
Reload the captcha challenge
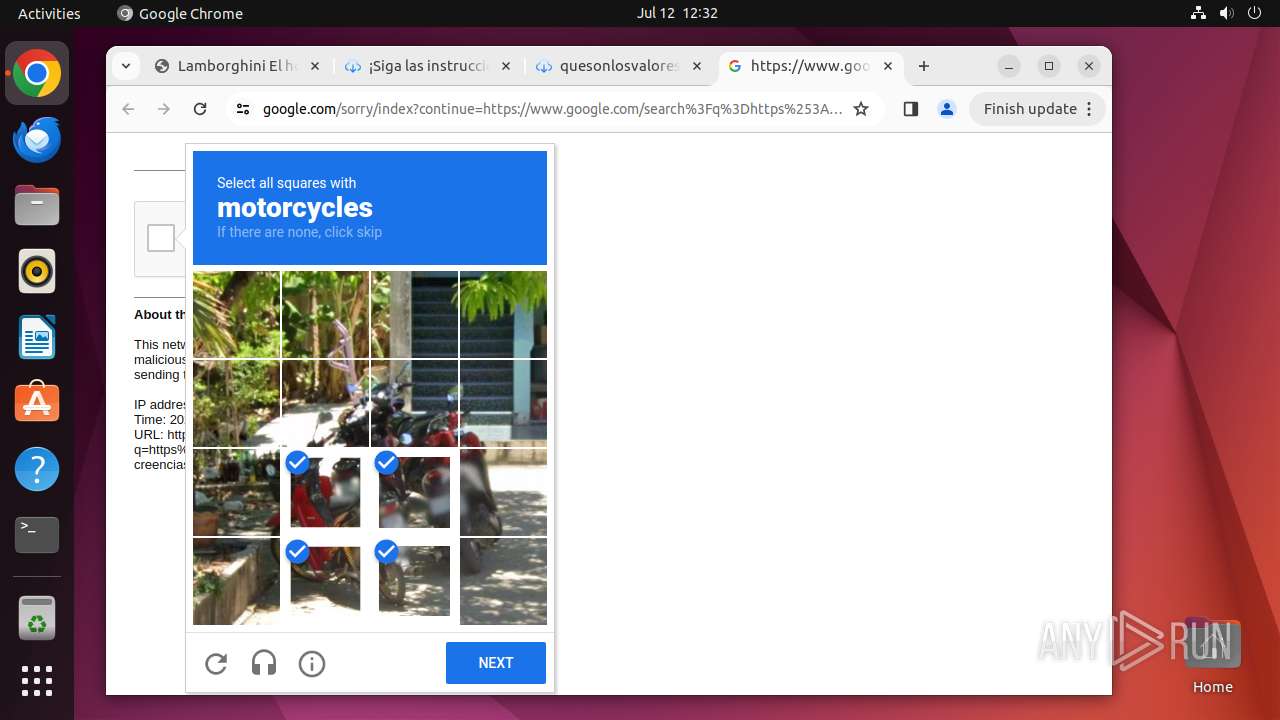(x=216, y=663)
